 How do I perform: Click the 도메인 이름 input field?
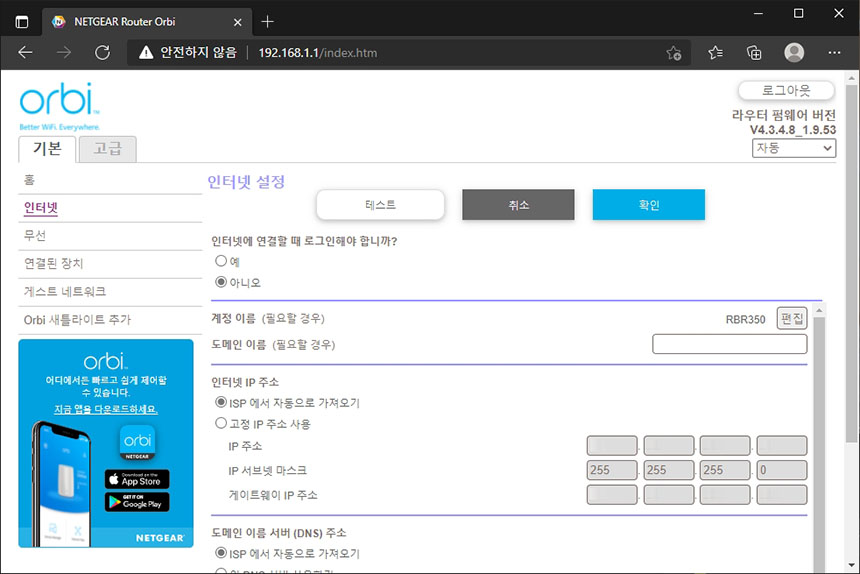click(x=729, y=344)
